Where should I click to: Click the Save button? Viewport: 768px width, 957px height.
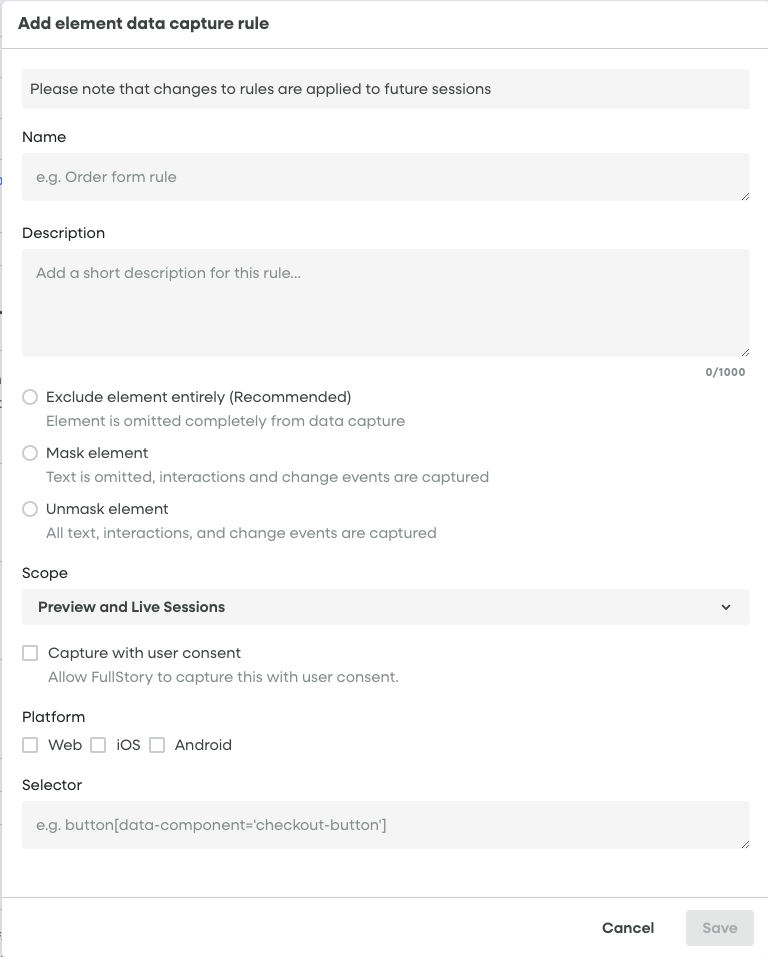[x=720, y=928]
